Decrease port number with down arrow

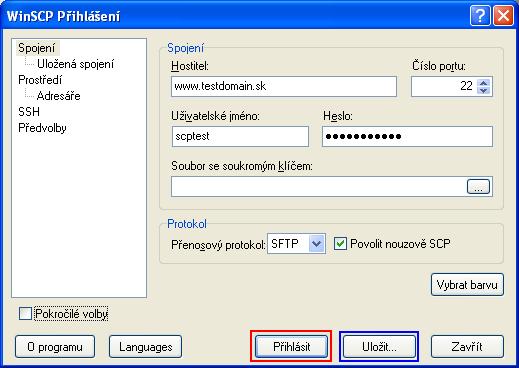pyautogui.click(x=484, y=90)
